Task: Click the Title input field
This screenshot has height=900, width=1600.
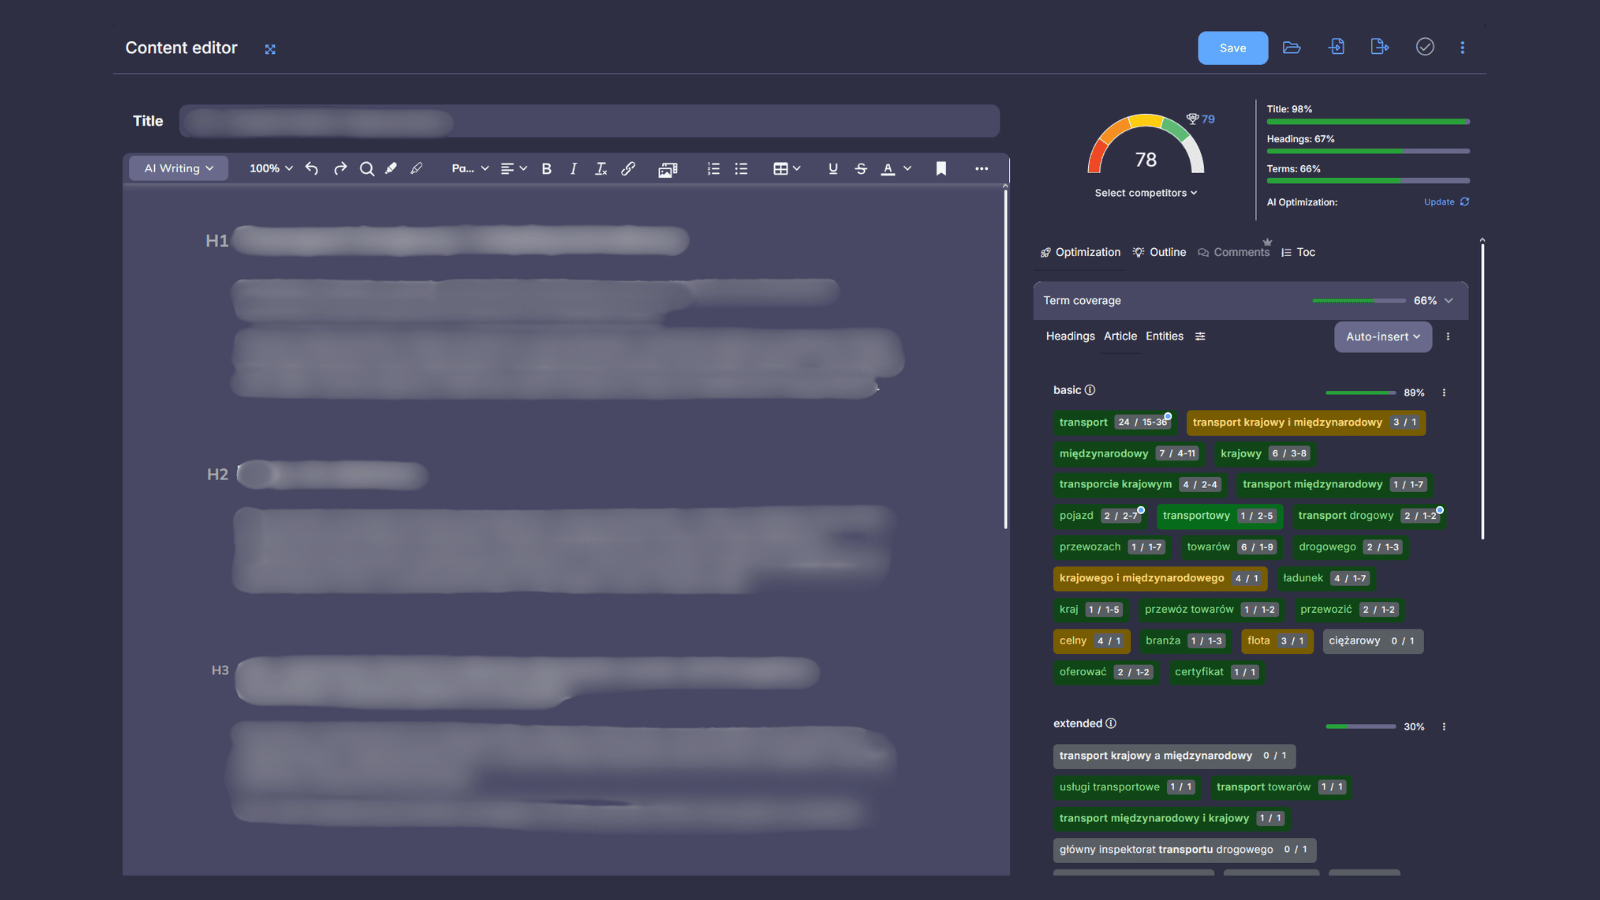Action: click(589, 121)
